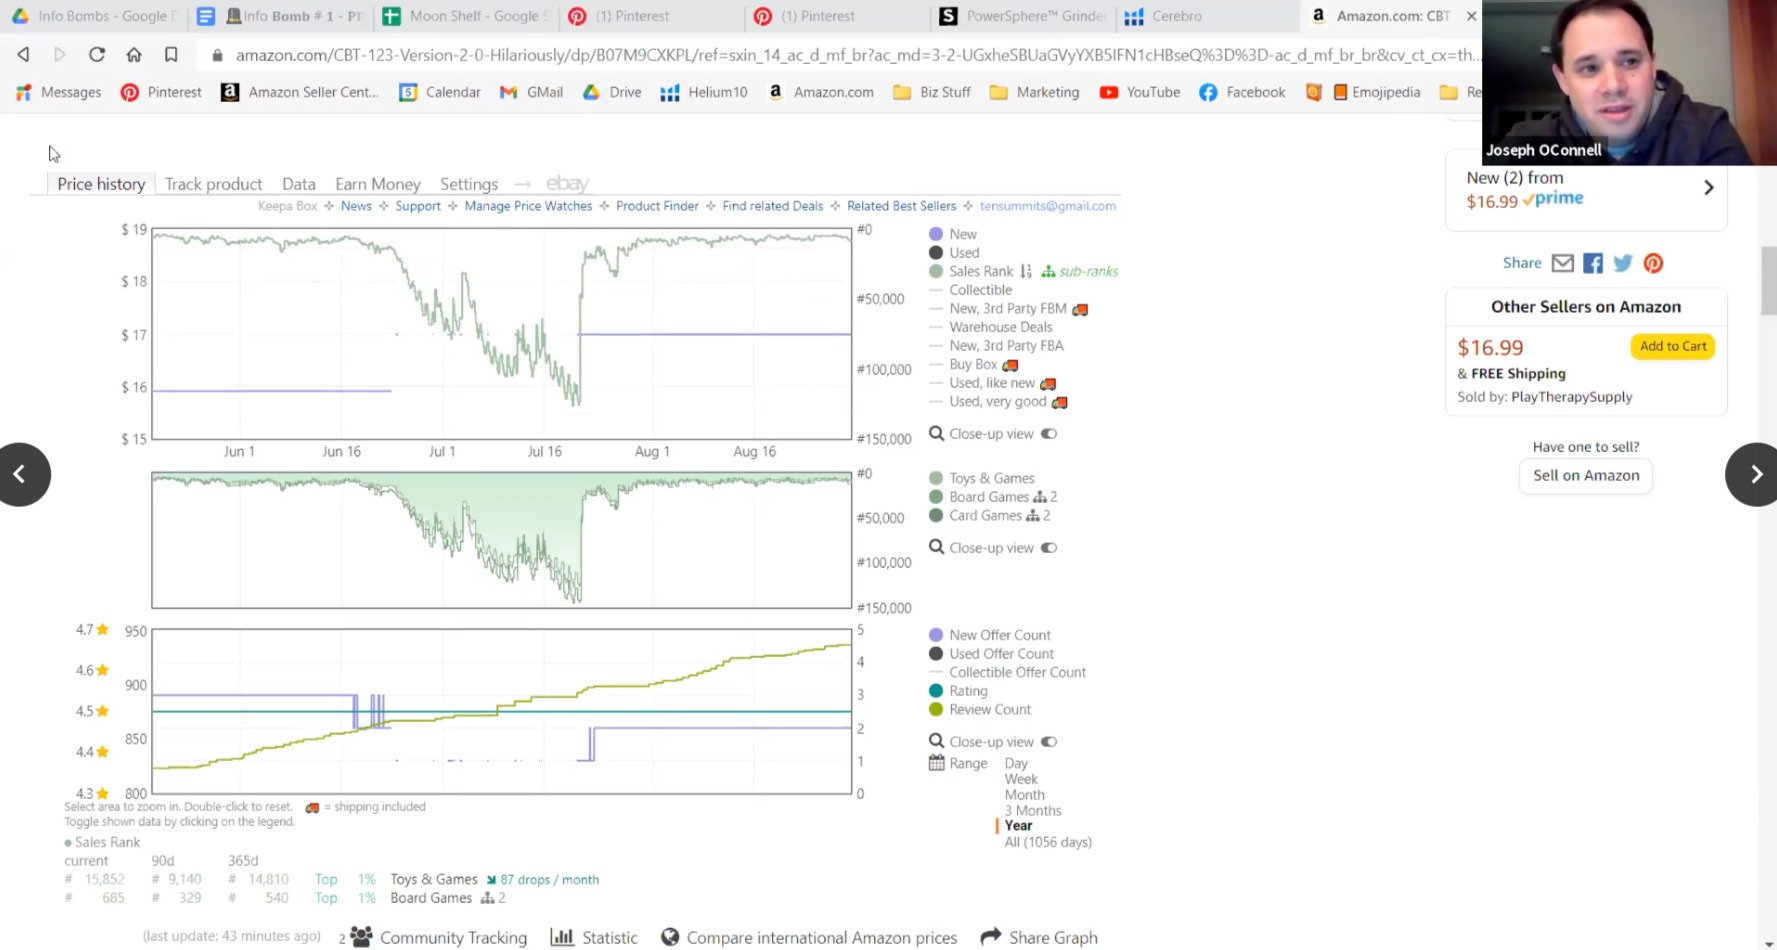Open Community Tracking people icon
This screenshot has width=1777, height=950.
[x=361, y=937]
